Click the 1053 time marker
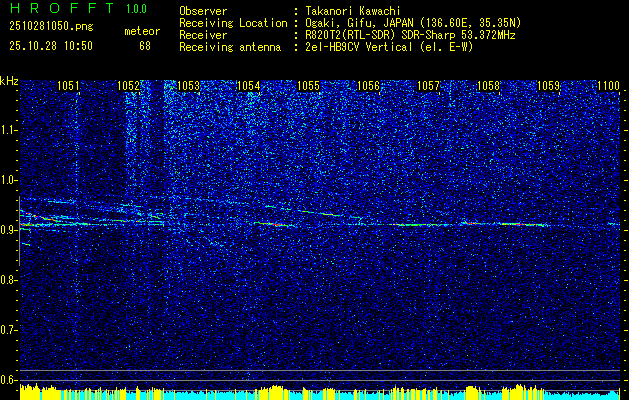The height and width of the screenshot is (400, 629). point(189,85)
